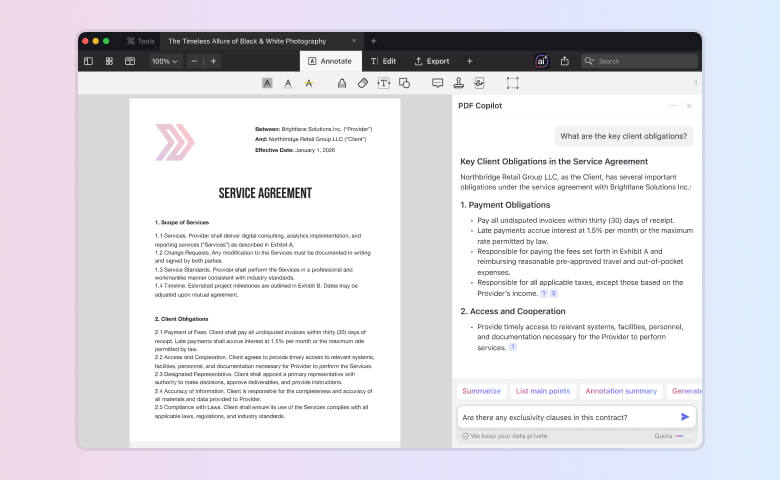Viewport: 780px width, 480px height.
Task: Click the share icon in toolbar
Action: coord(564,61)
